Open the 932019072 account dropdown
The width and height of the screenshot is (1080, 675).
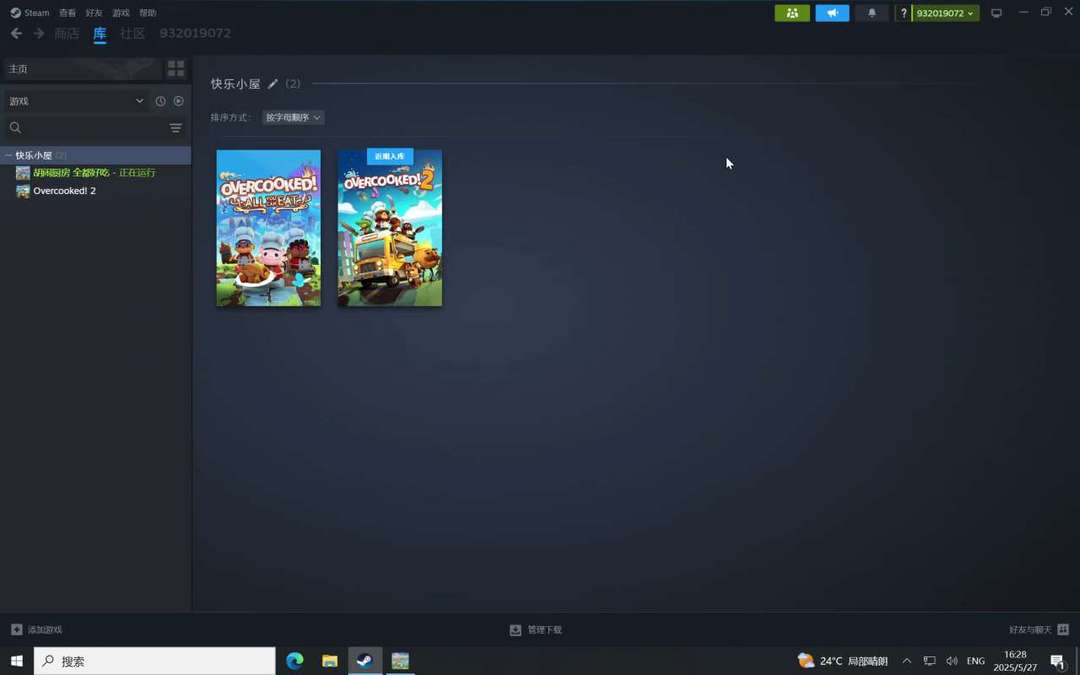pos(945,13)
